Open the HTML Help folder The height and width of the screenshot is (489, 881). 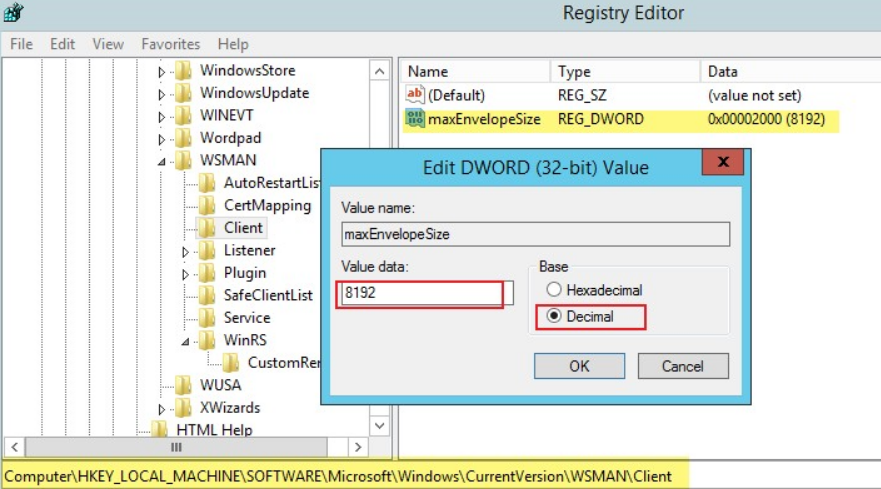[x=214, y=429]
